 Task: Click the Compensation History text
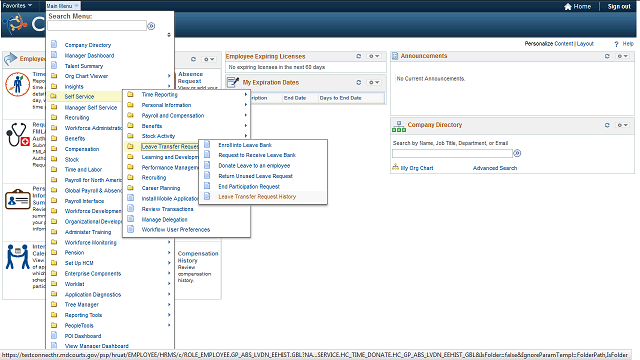pyautogui.click(x=198, y=257)
